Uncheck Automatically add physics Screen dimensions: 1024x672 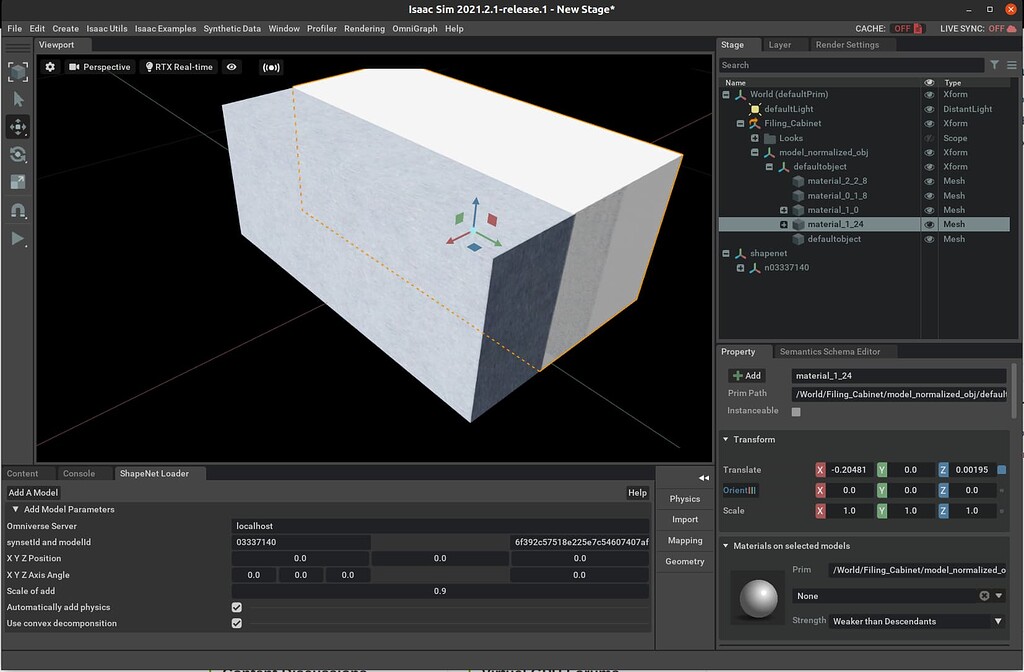click(x=236, y=607)
